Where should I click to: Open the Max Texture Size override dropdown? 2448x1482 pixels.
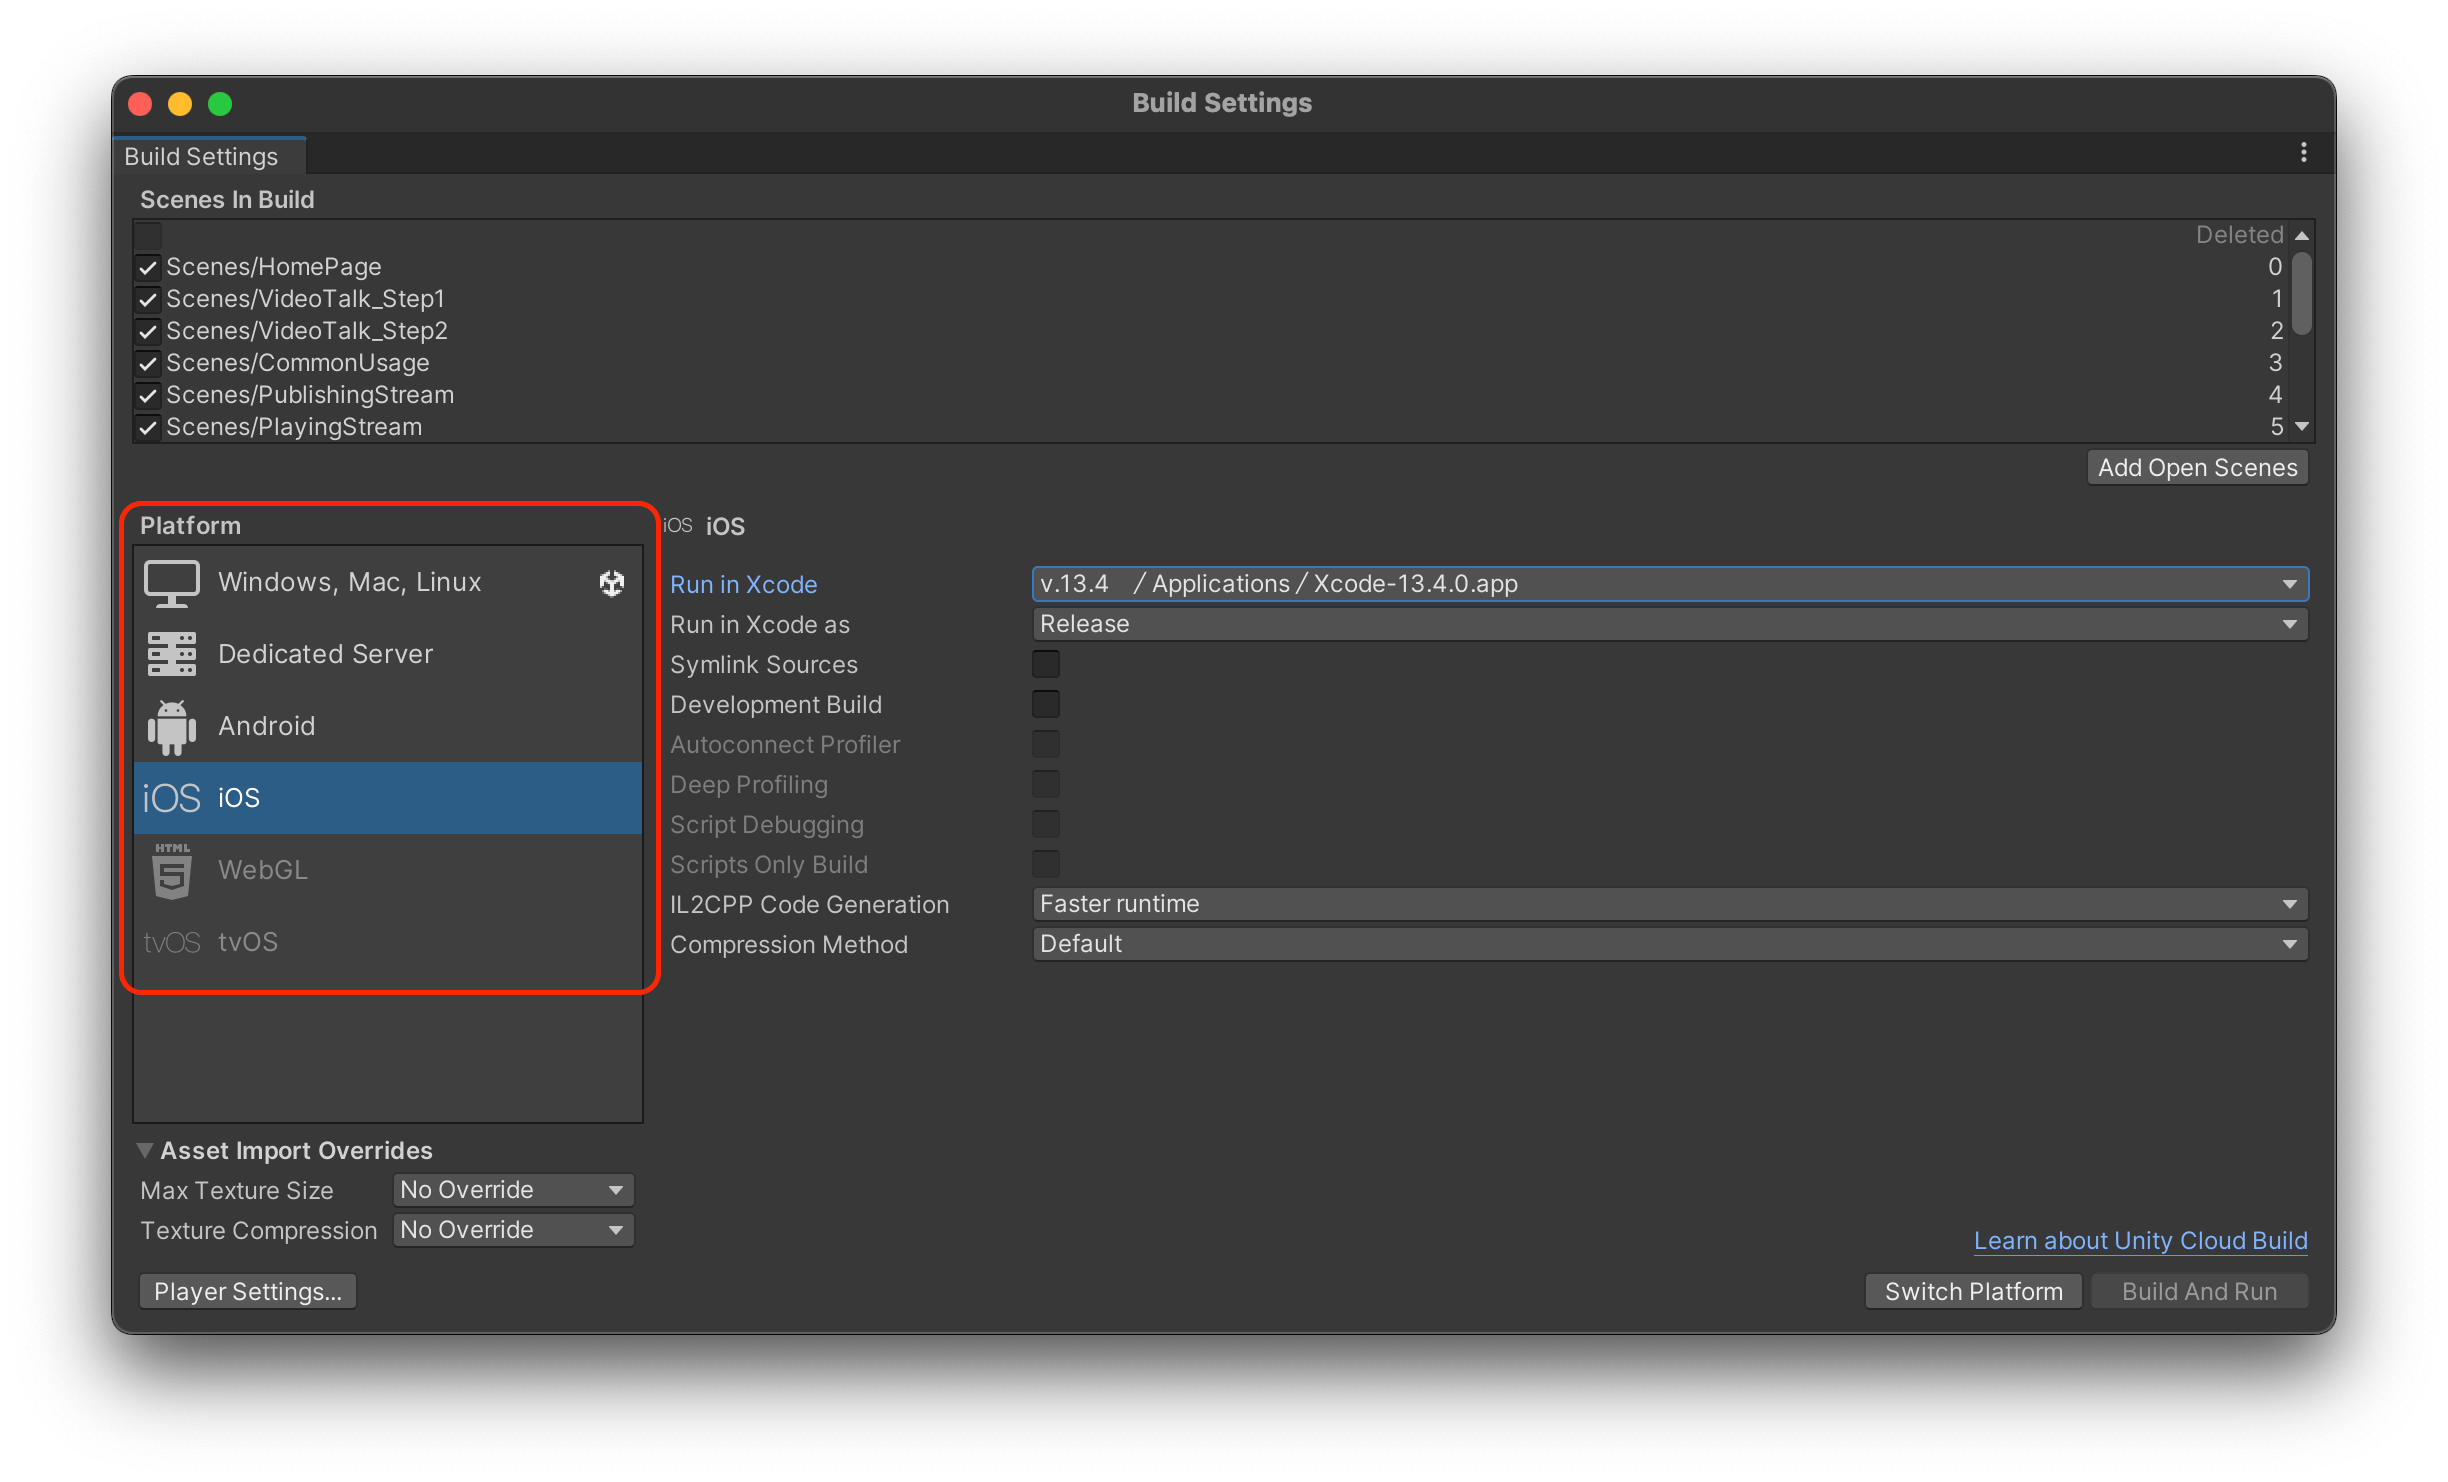click(513, 1190)
